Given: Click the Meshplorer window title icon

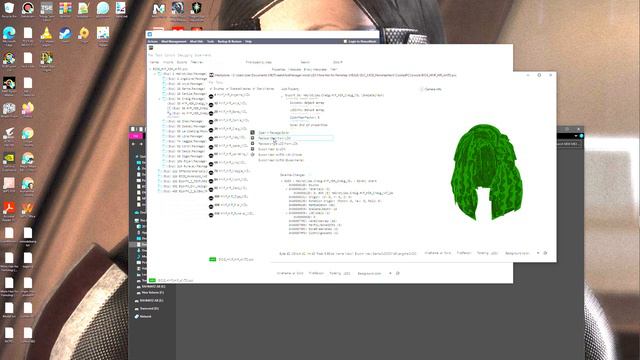Looking at the screenshot, I should pyautogui.click(x=211, y=75).
